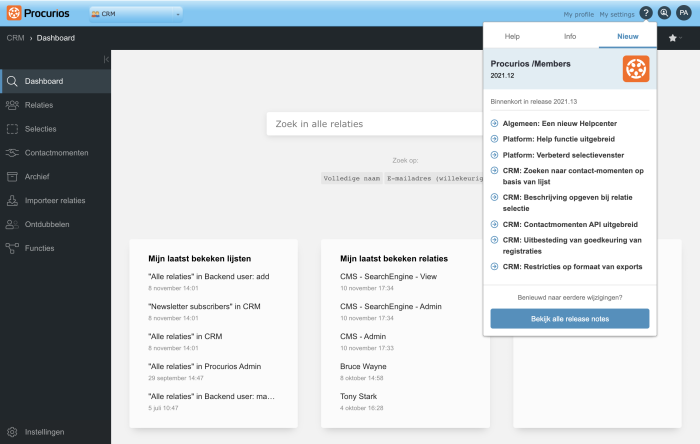Open the user search icon in header
The width and height of the screenshot is (700, 444).
(664, 13)
